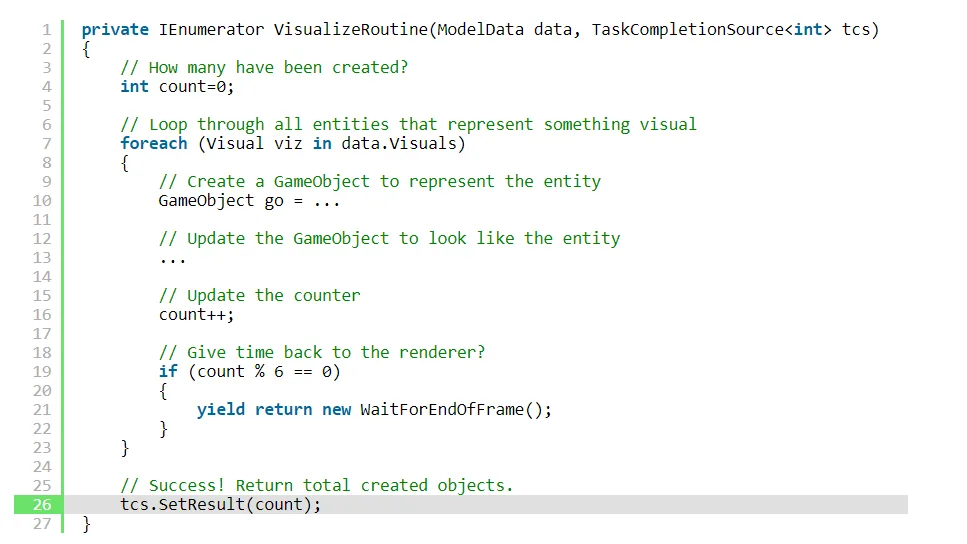Screen dimensions: 967x544
Task: Click the private keyword on line 1
Action: (x=115, y=30)
